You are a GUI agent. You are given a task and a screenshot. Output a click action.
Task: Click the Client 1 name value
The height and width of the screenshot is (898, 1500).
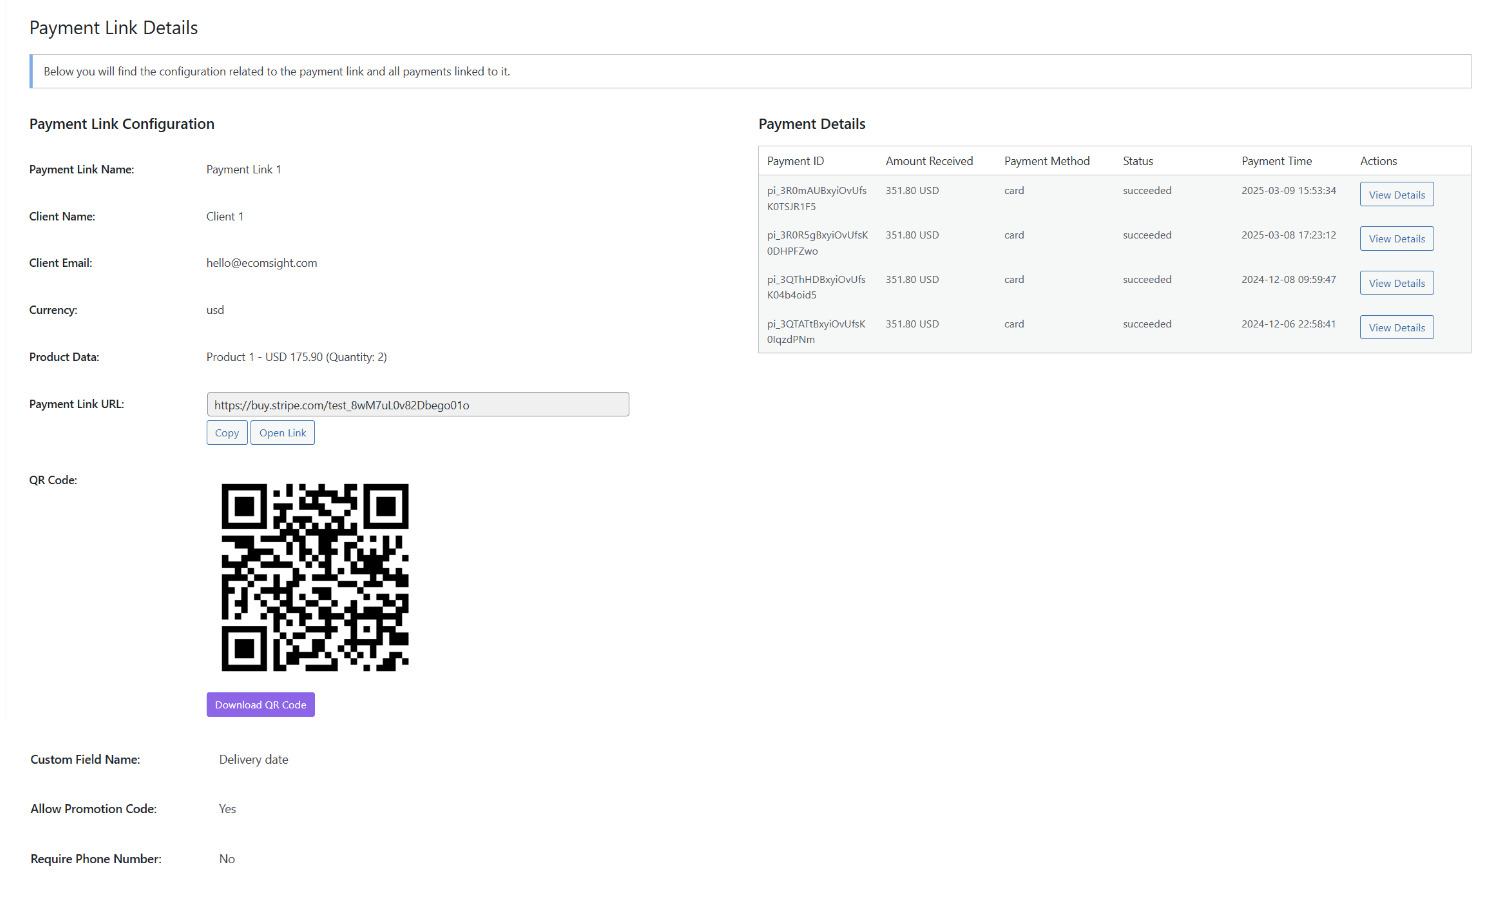225,216
